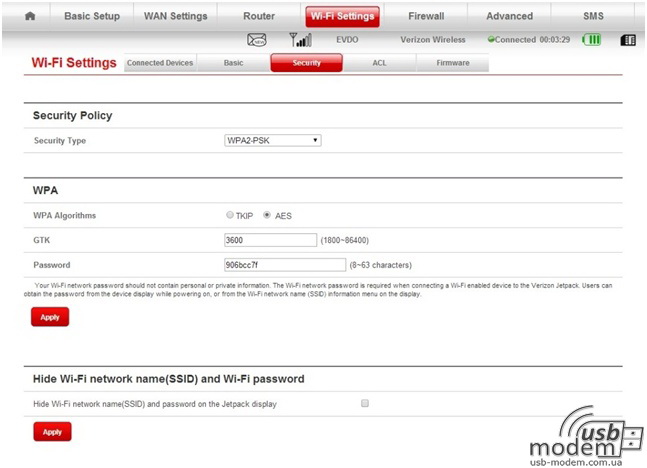Switch to the Router tab

pyautogui.click(x=259, y=16)
